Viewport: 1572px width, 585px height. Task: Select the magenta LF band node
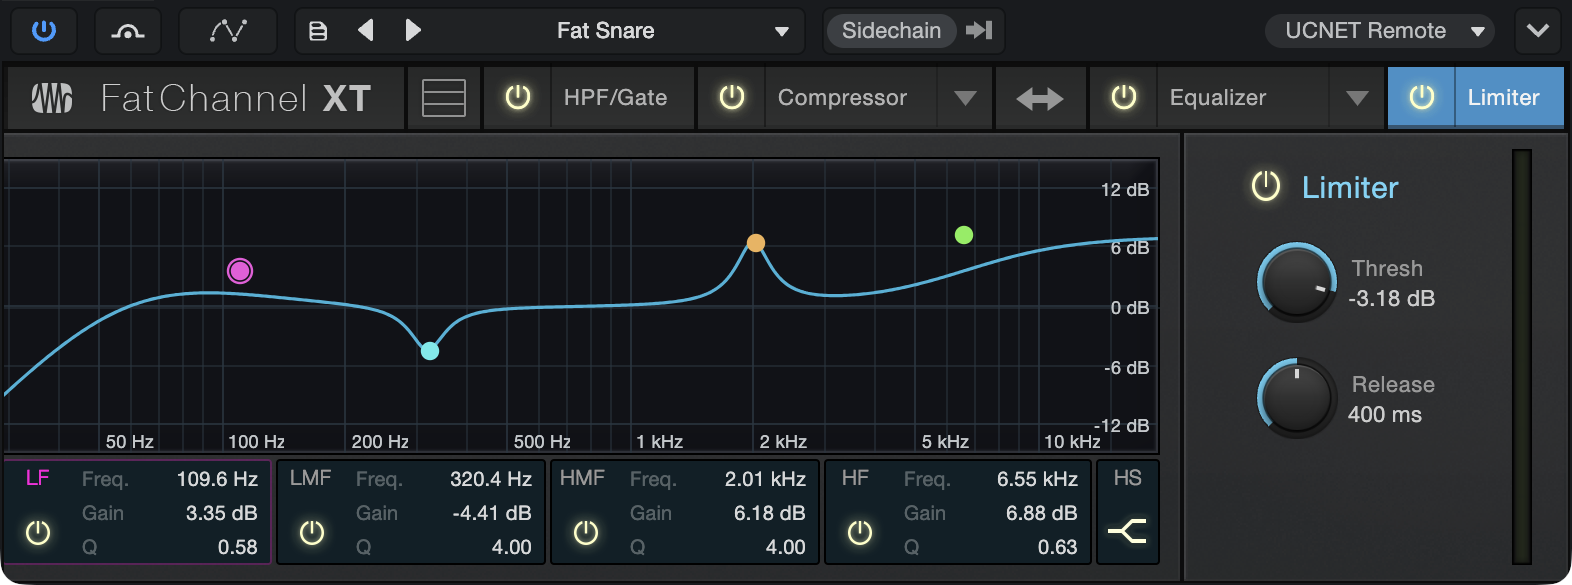pos(240,271)
